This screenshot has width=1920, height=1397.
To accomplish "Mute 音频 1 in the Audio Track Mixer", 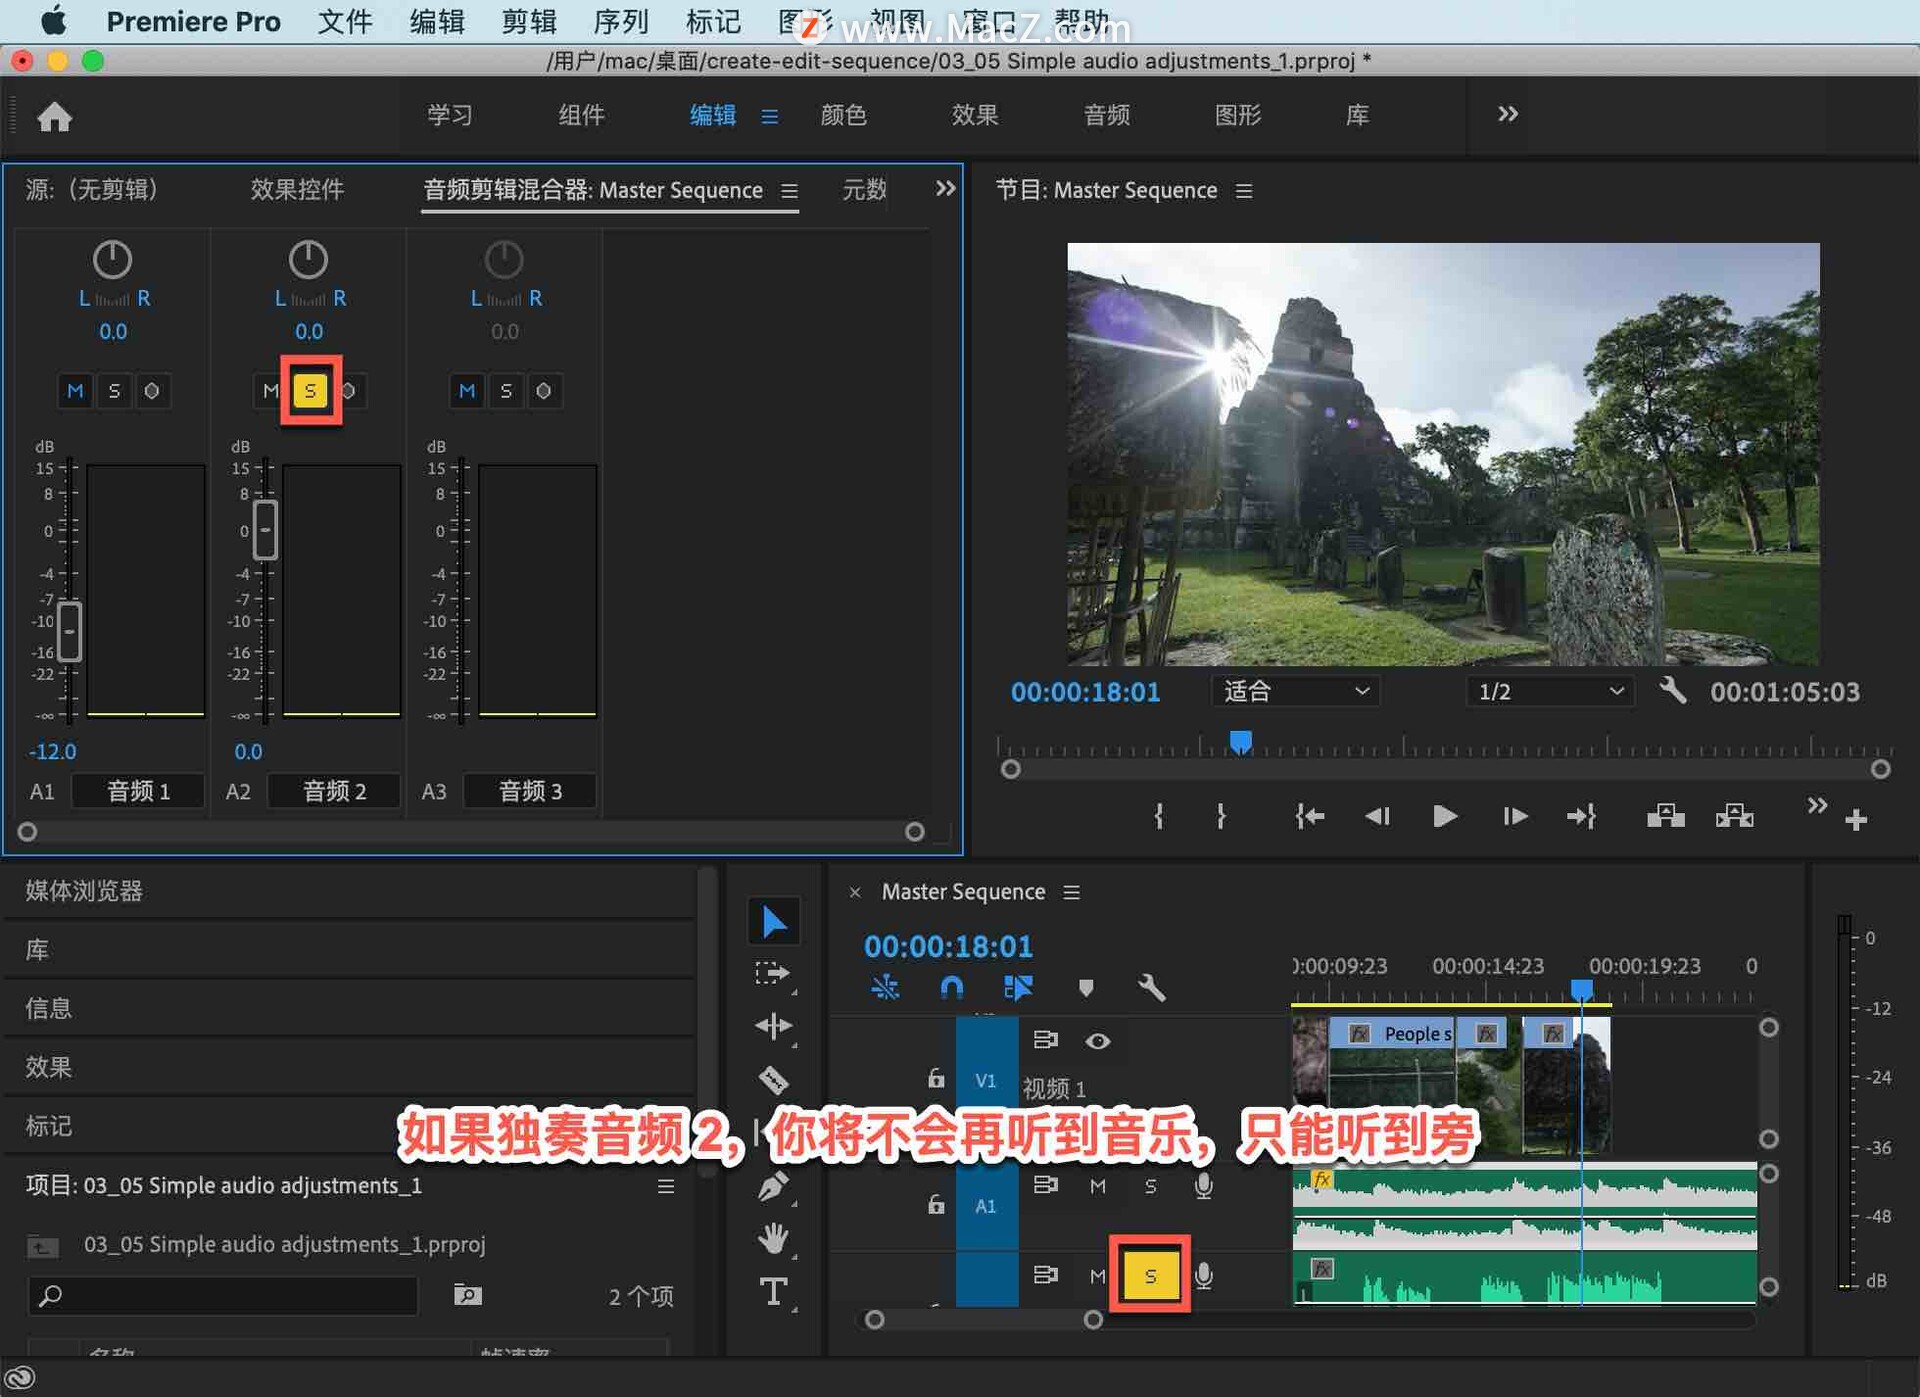I will (x=75, y=391).
